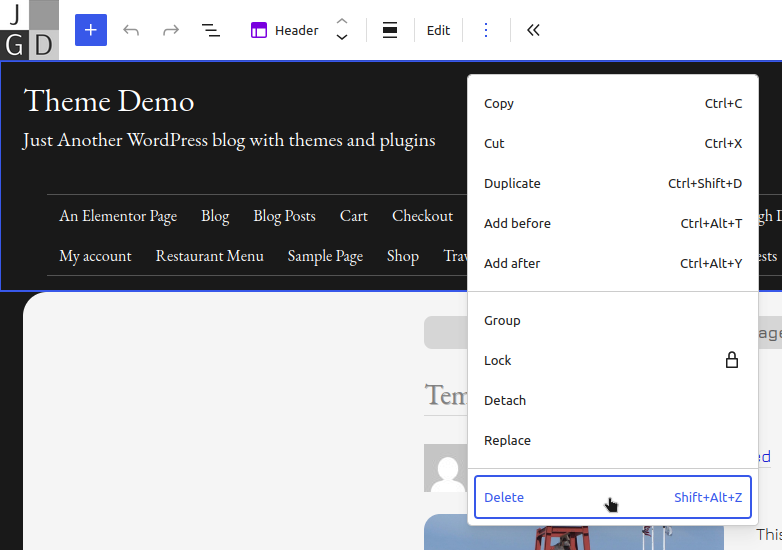
Task: Open the Blog Posts navigation link
Action: click(284, 216)
